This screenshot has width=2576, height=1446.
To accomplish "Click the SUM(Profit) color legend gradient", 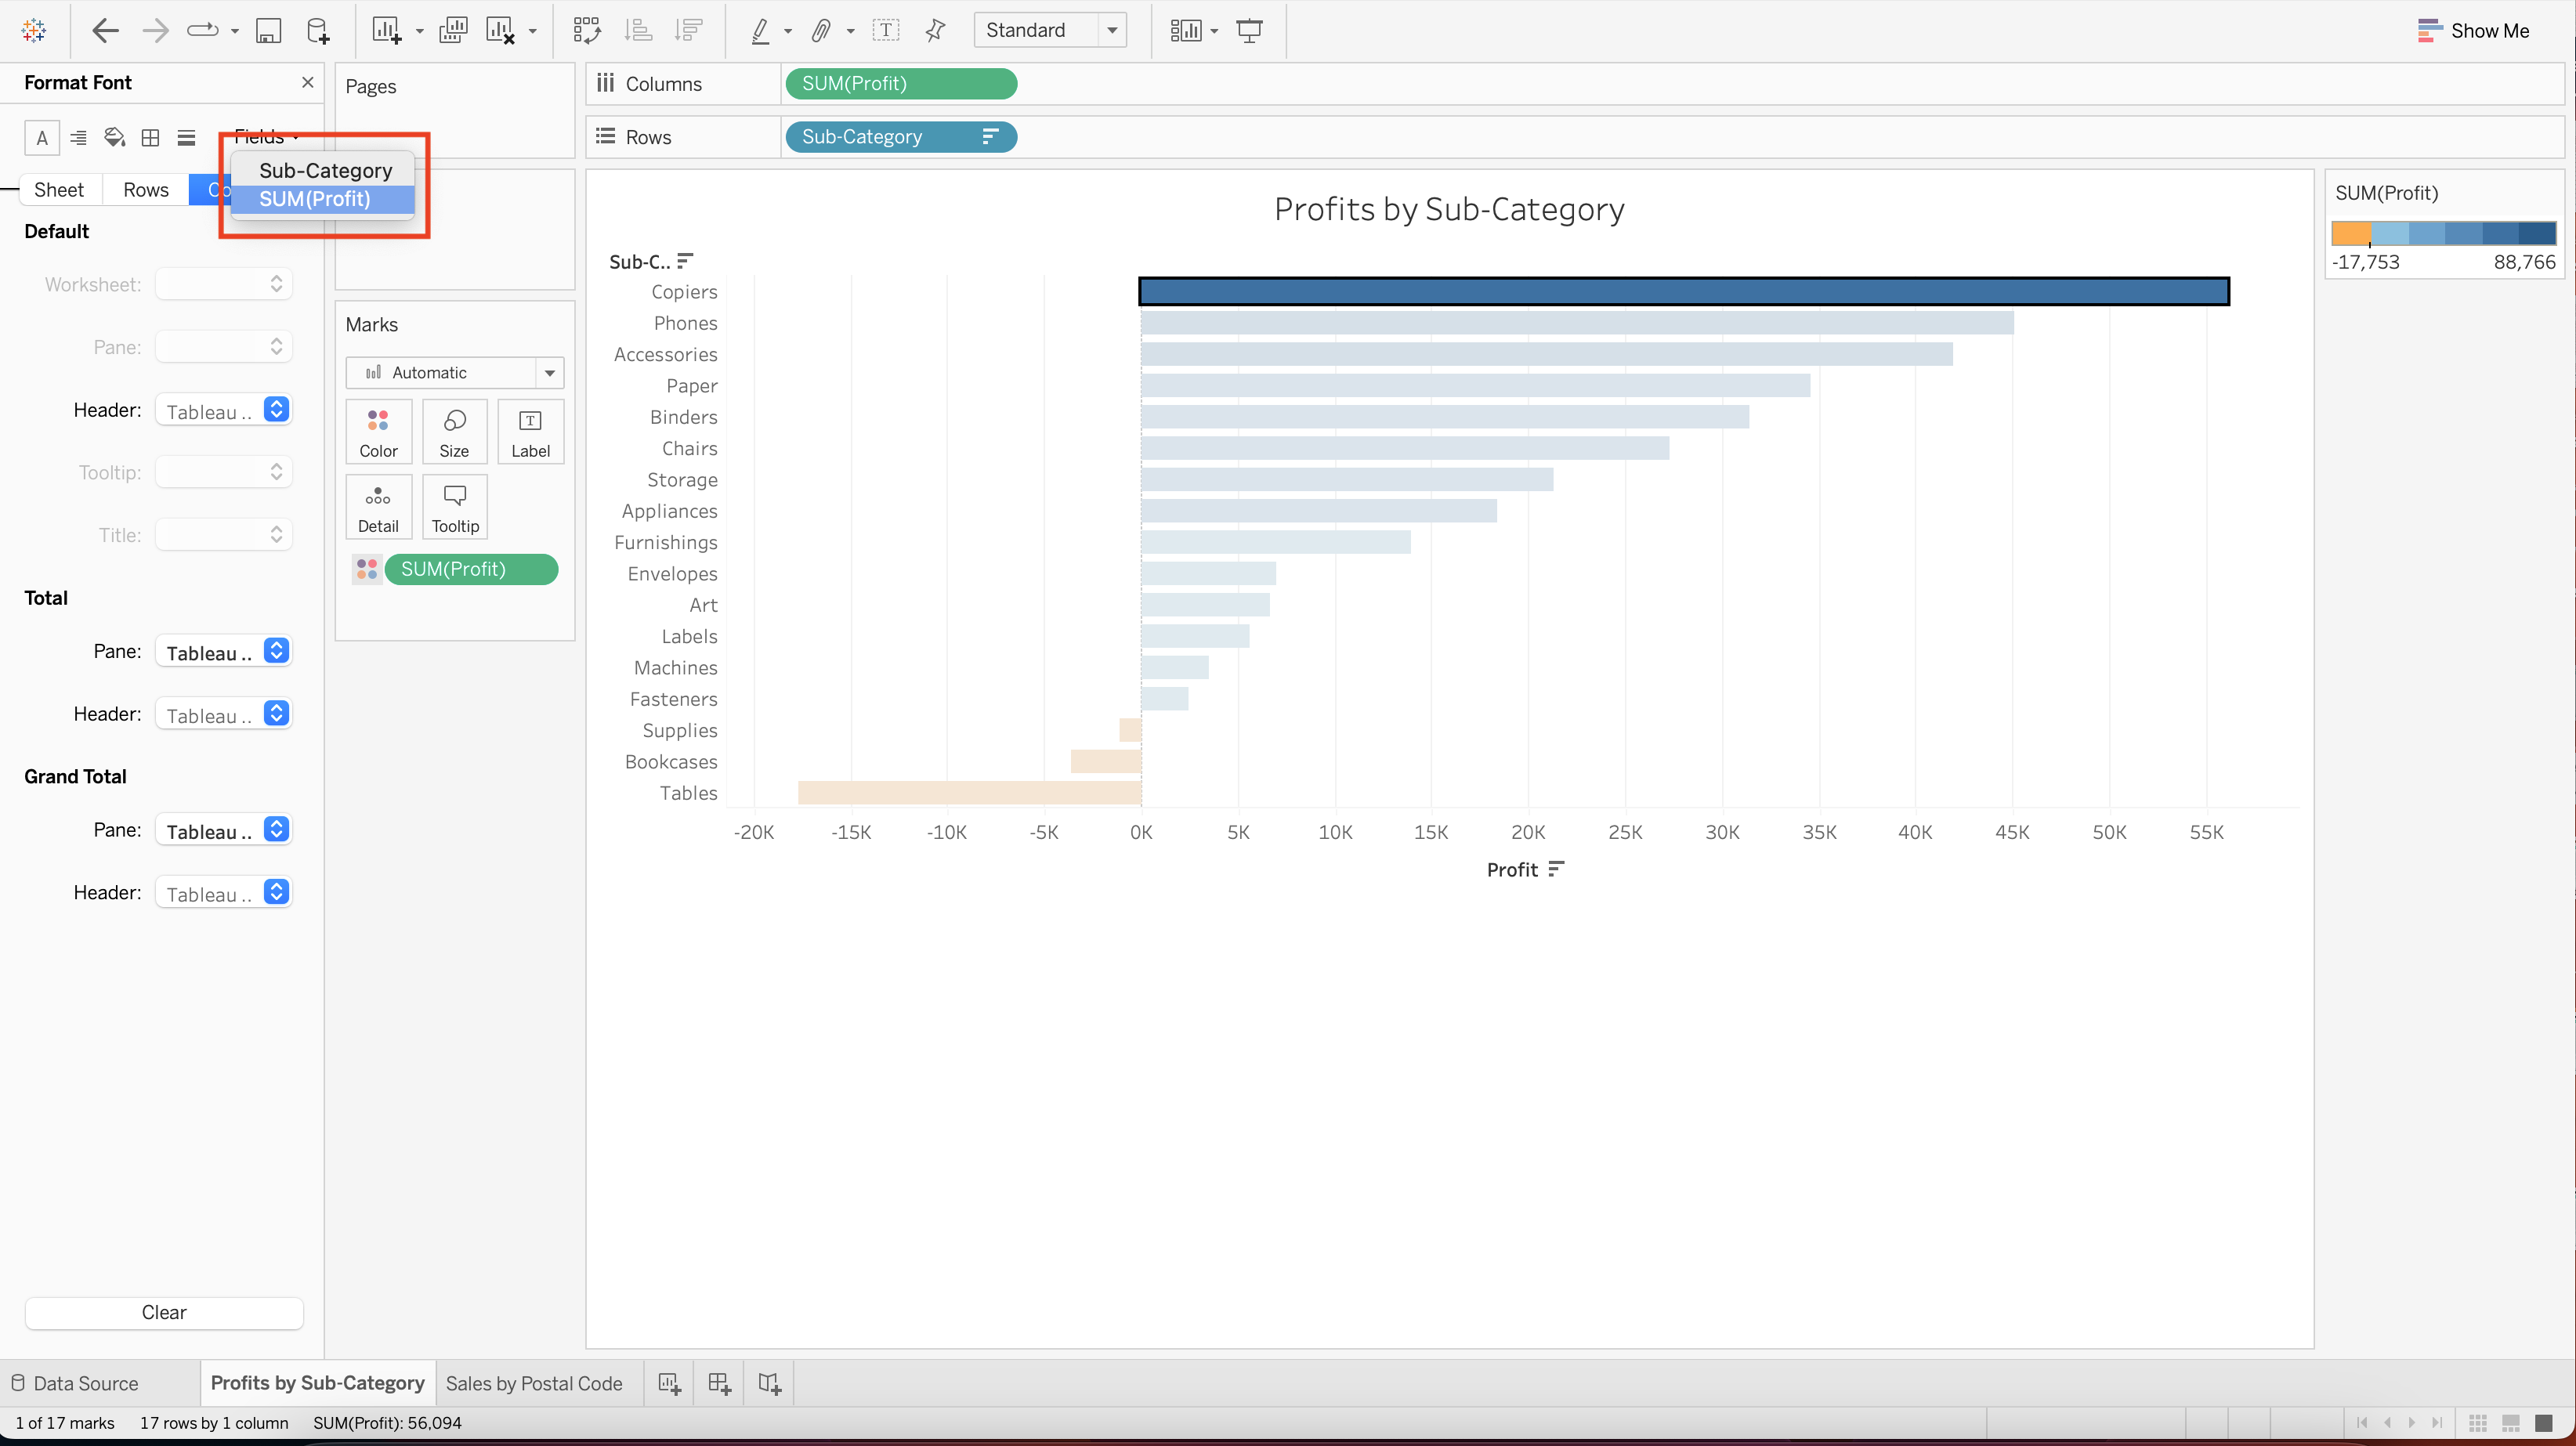I will pyautogui.click(x=2443, y=234).
